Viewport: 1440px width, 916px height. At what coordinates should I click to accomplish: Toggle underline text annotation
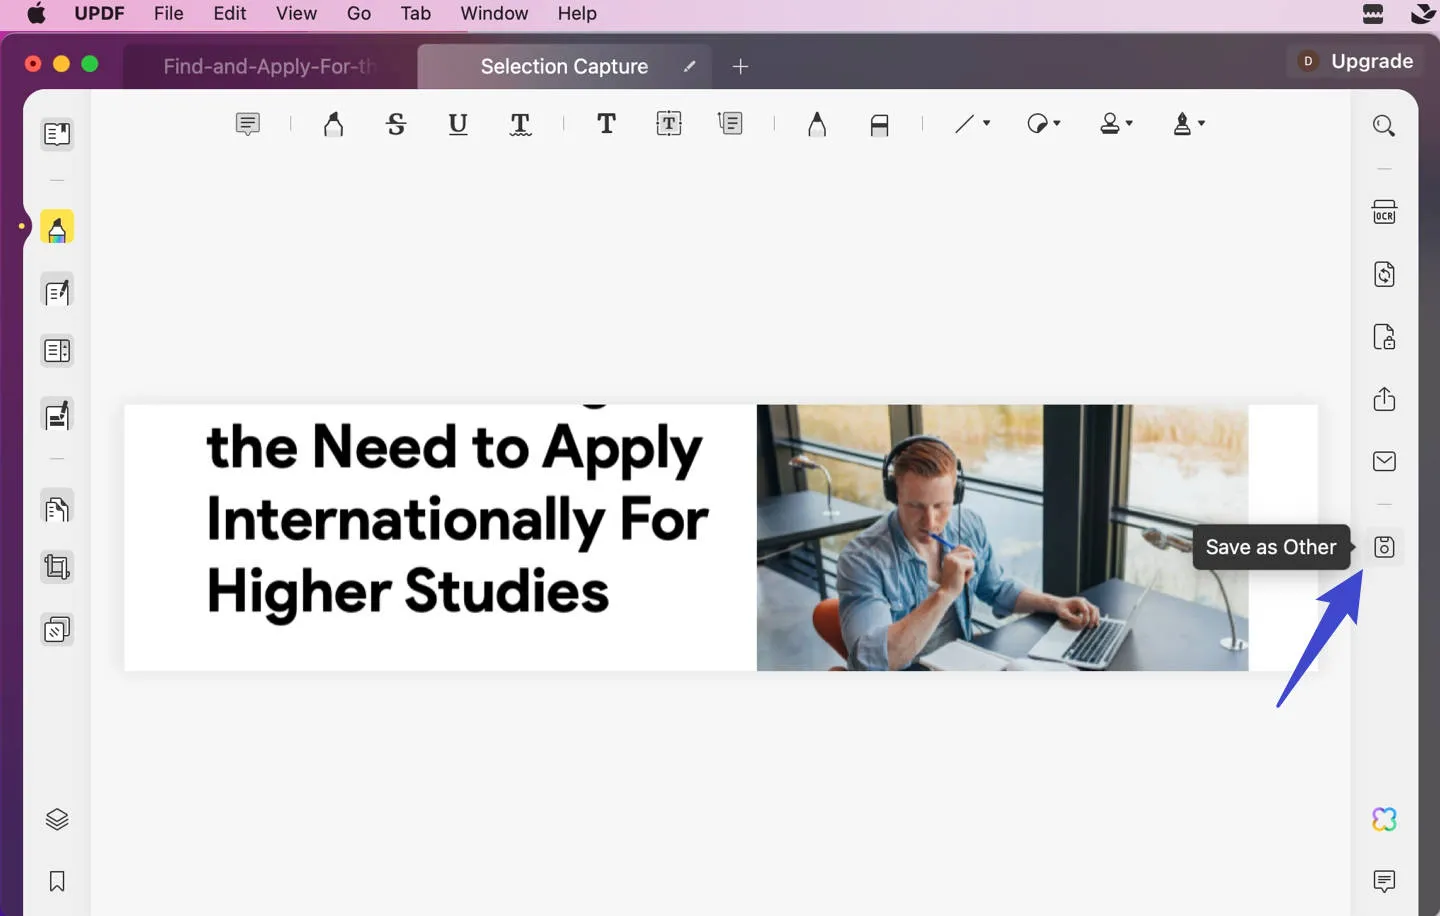pyautogui.click(x=457, y=124)
